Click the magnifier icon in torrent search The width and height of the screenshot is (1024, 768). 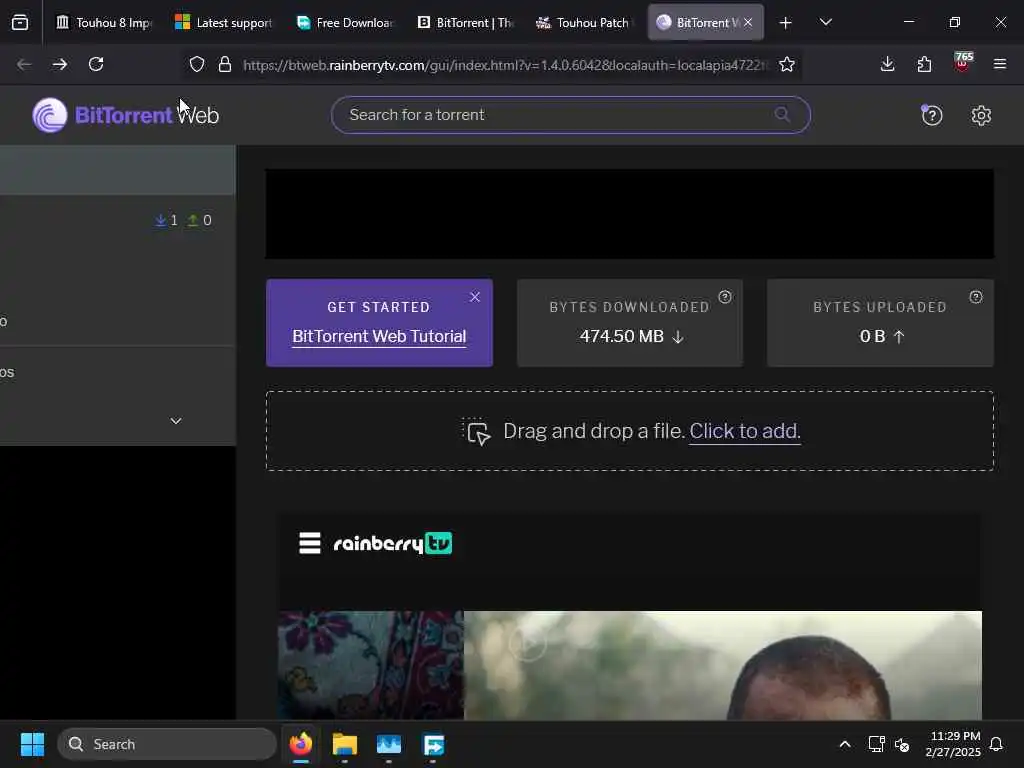(x=782, y=115)
